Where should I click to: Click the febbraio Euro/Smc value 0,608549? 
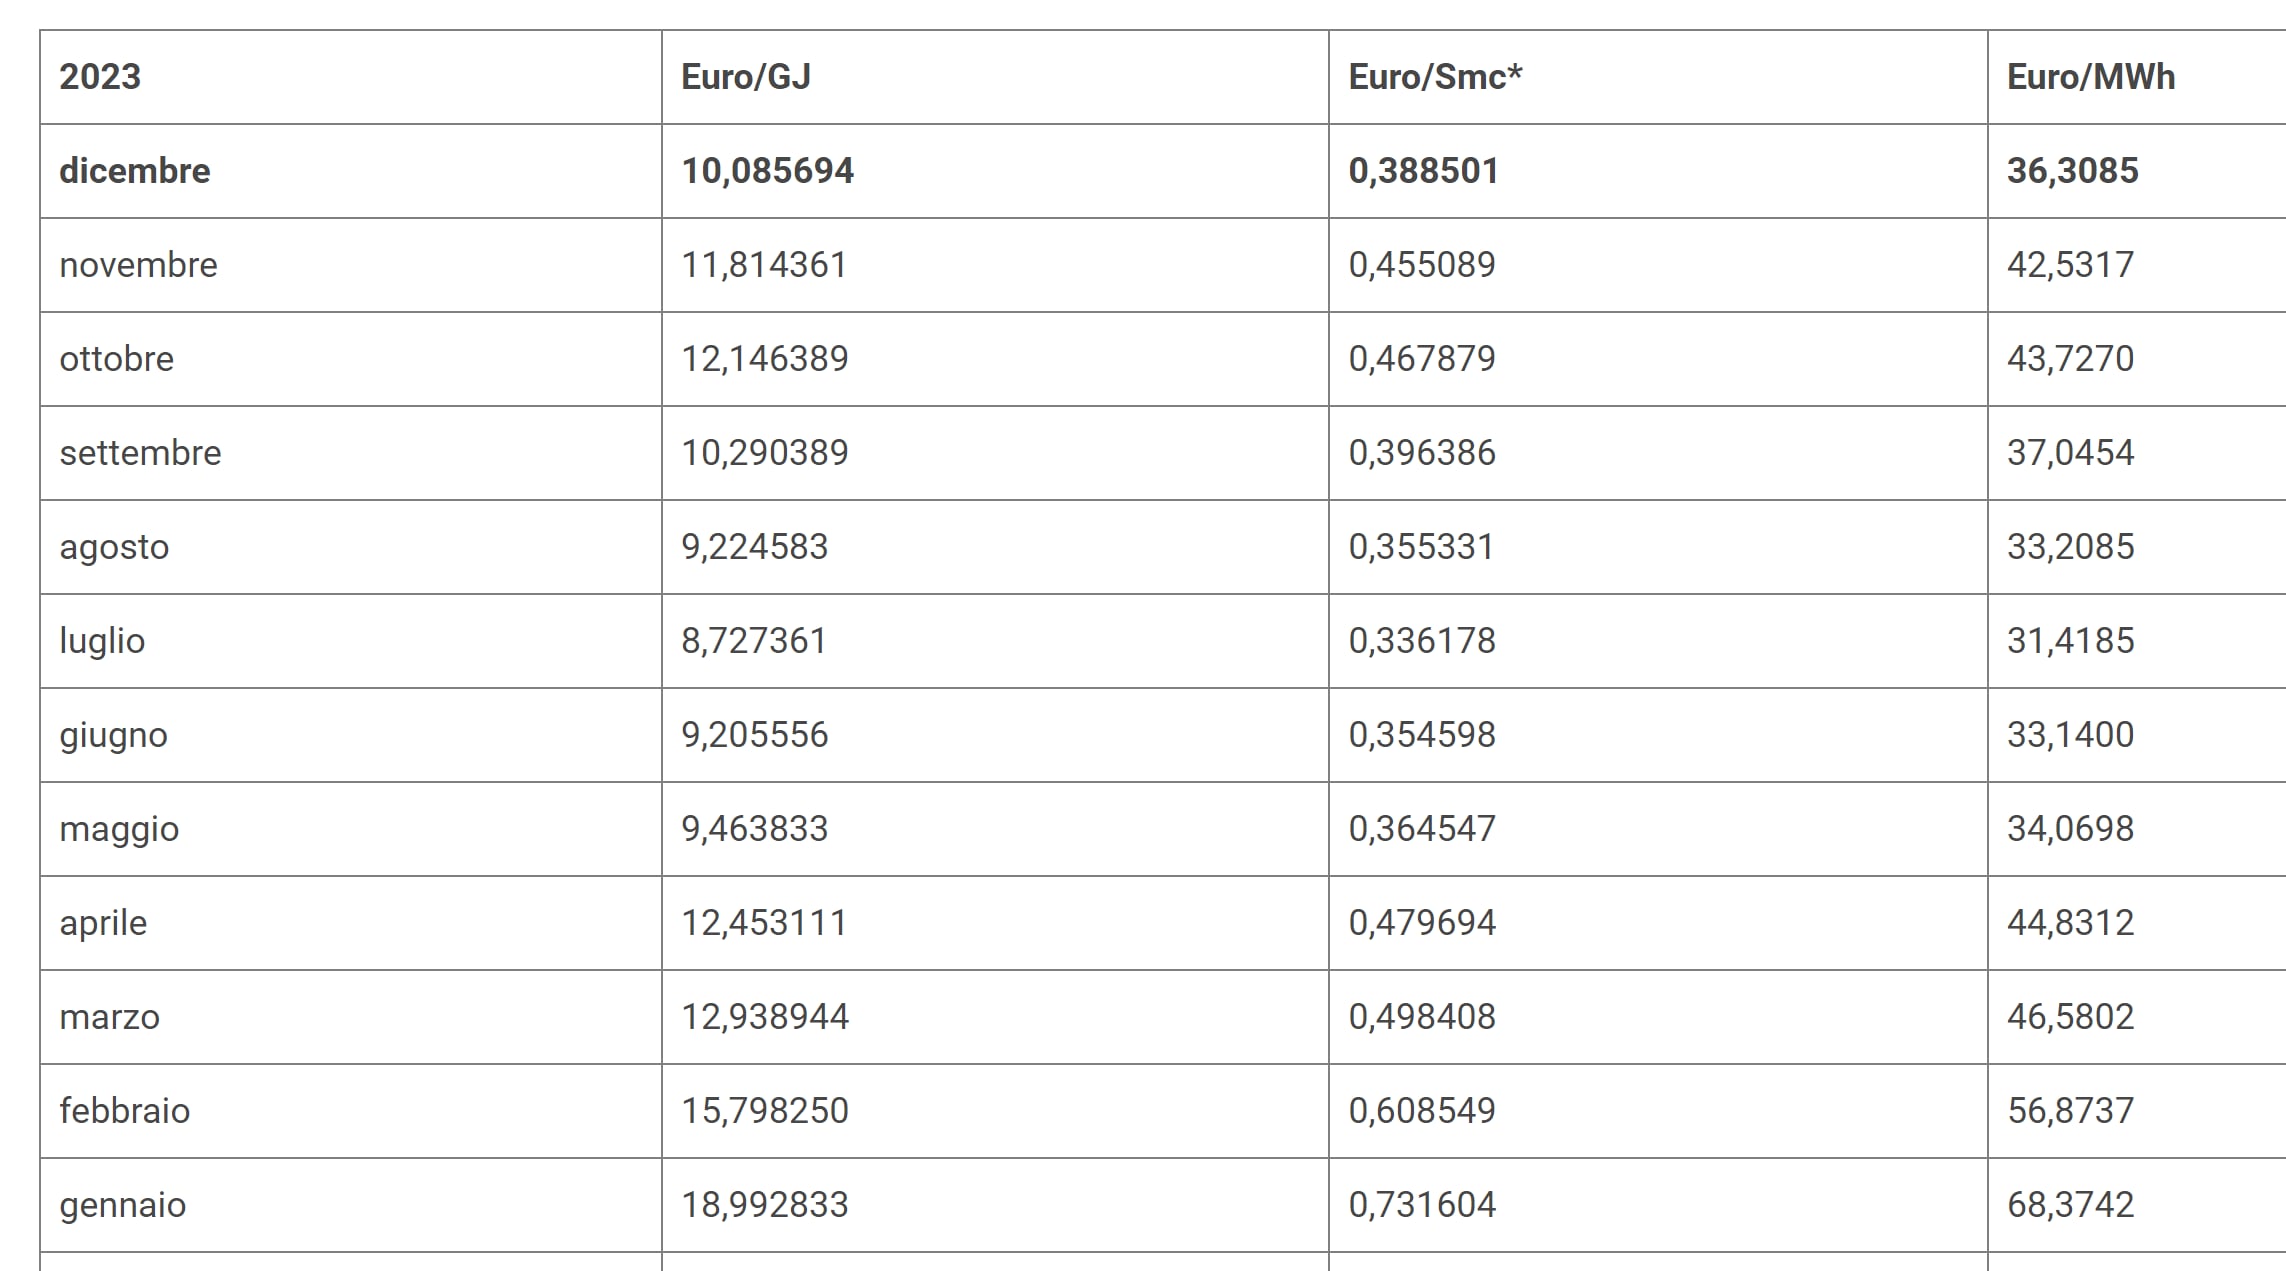pyautogui.click(x=1422, y=1111)
